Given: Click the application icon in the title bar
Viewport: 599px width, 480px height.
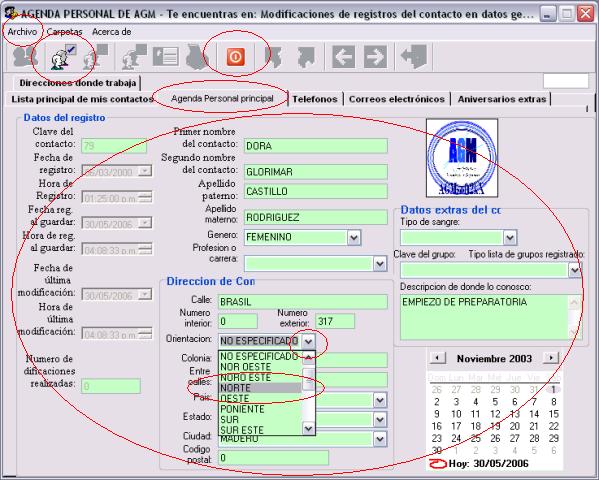Looking at the screenshot, I should click(11, 13).
